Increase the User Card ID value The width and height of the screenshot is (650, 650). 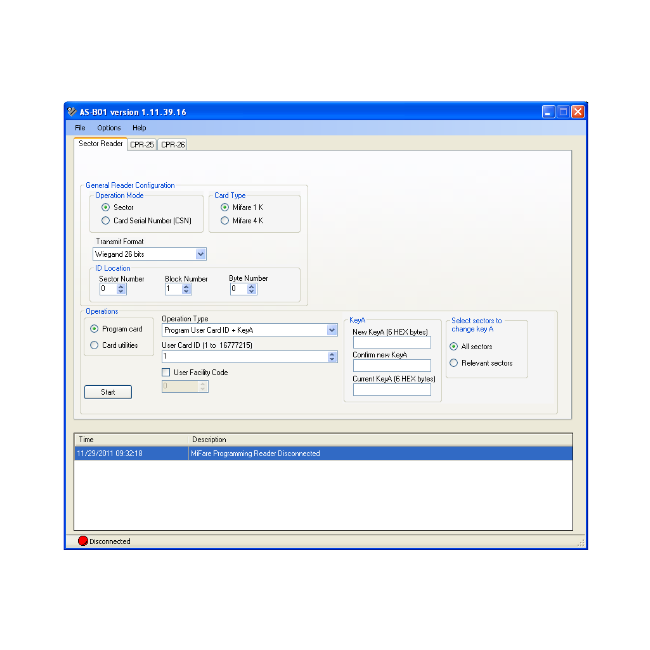pos(332,354)
